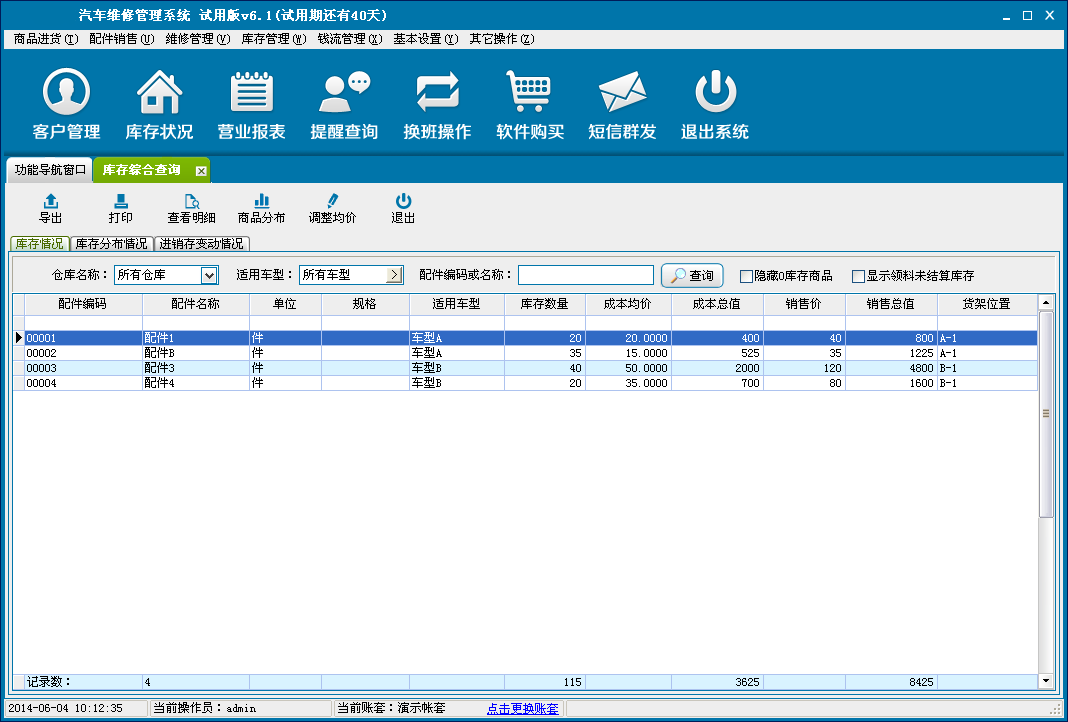Toggle 显示领料未结算库存 checkbox
Image resolution: width=1068 pixels, height=722 pixels.
pos(858,276)
